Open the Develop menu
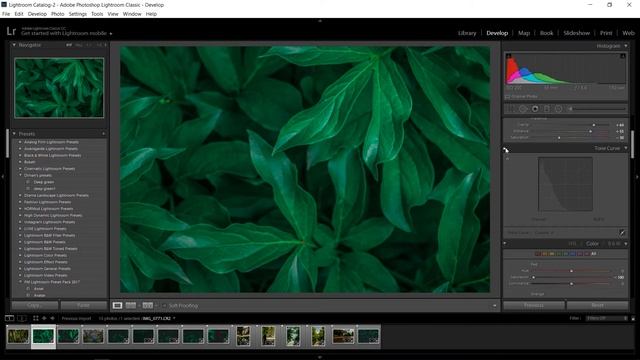This screenshot has width=640, height=360. (37, 14)
